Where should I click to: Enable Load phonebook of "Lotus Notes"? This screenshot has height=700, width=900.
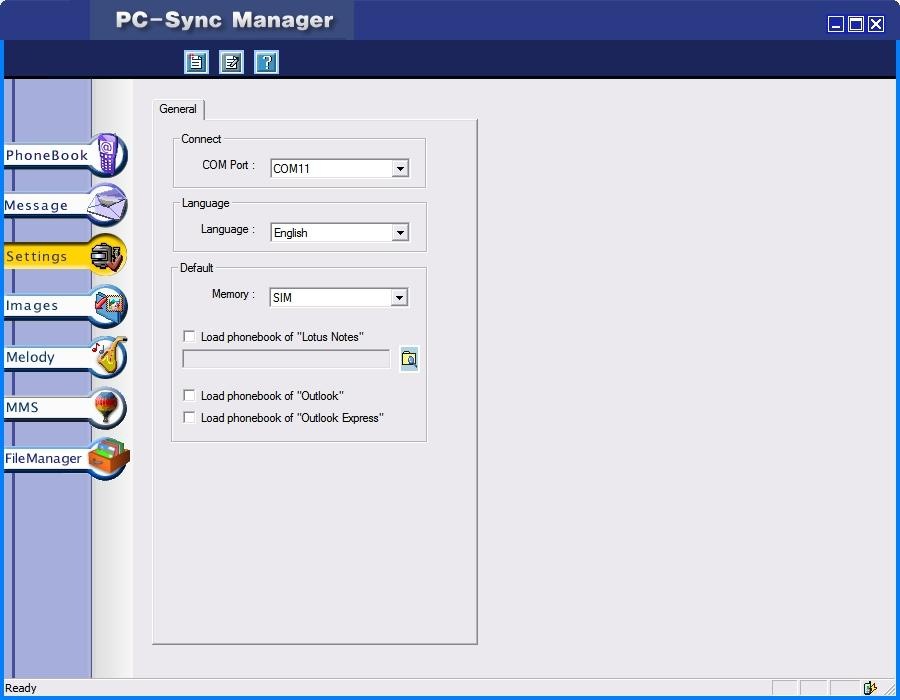[x=189, y=336]
